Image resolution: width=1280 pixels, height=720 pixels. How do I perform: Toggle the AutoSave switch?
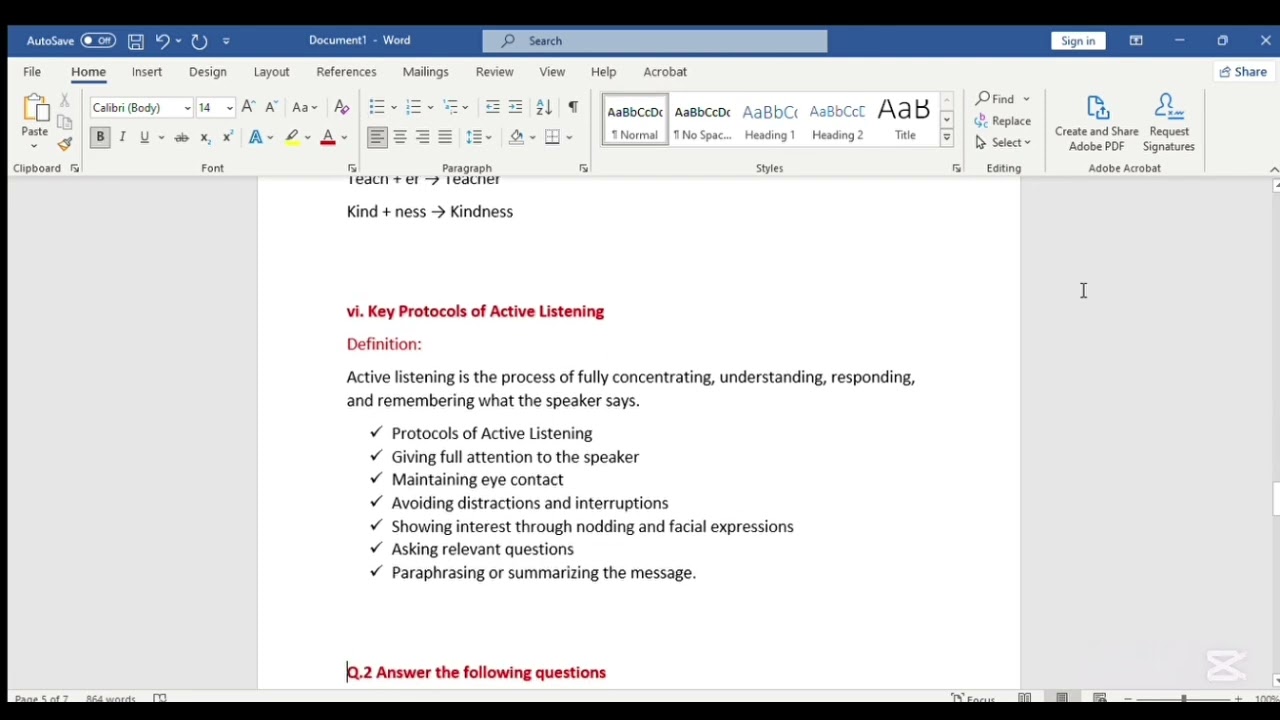click(98, 41)
